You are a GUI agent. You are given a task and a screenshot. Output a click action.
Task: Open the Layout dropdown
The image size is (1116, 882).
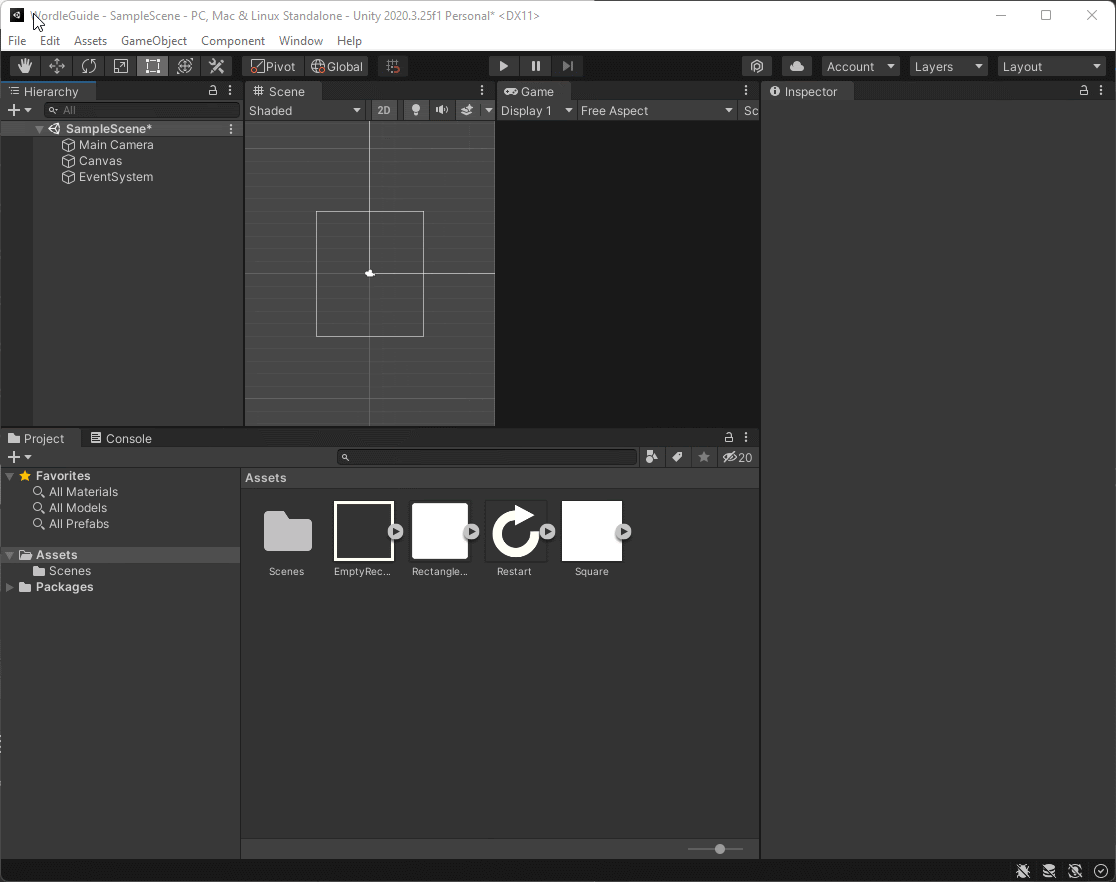click(1052, 66)
